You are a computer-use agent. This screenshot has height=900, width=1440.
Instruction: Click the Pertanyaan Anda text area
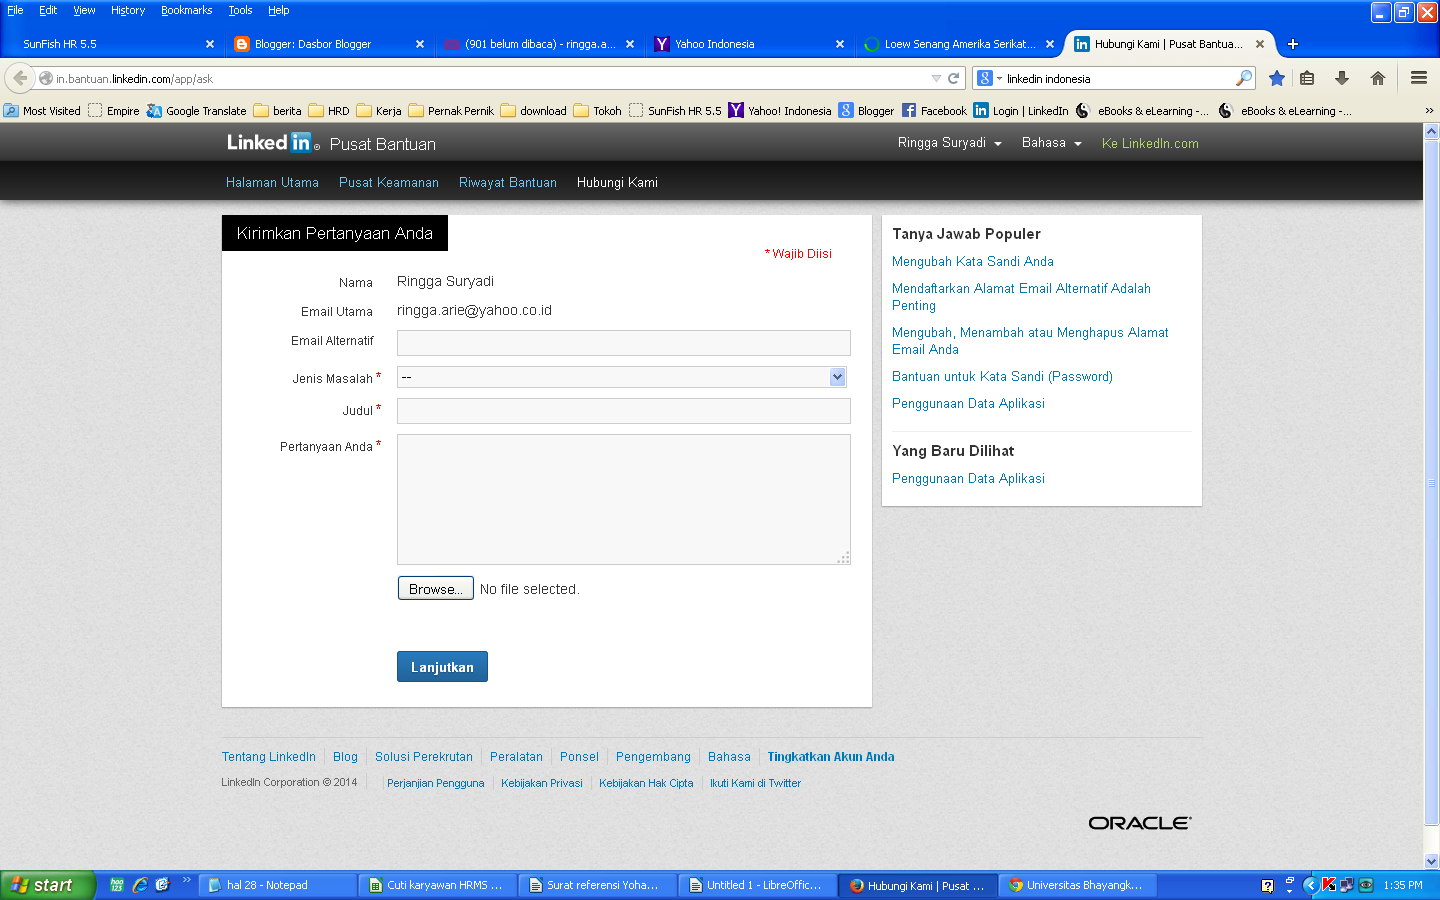pyautogui.click(x=623, y=499)
